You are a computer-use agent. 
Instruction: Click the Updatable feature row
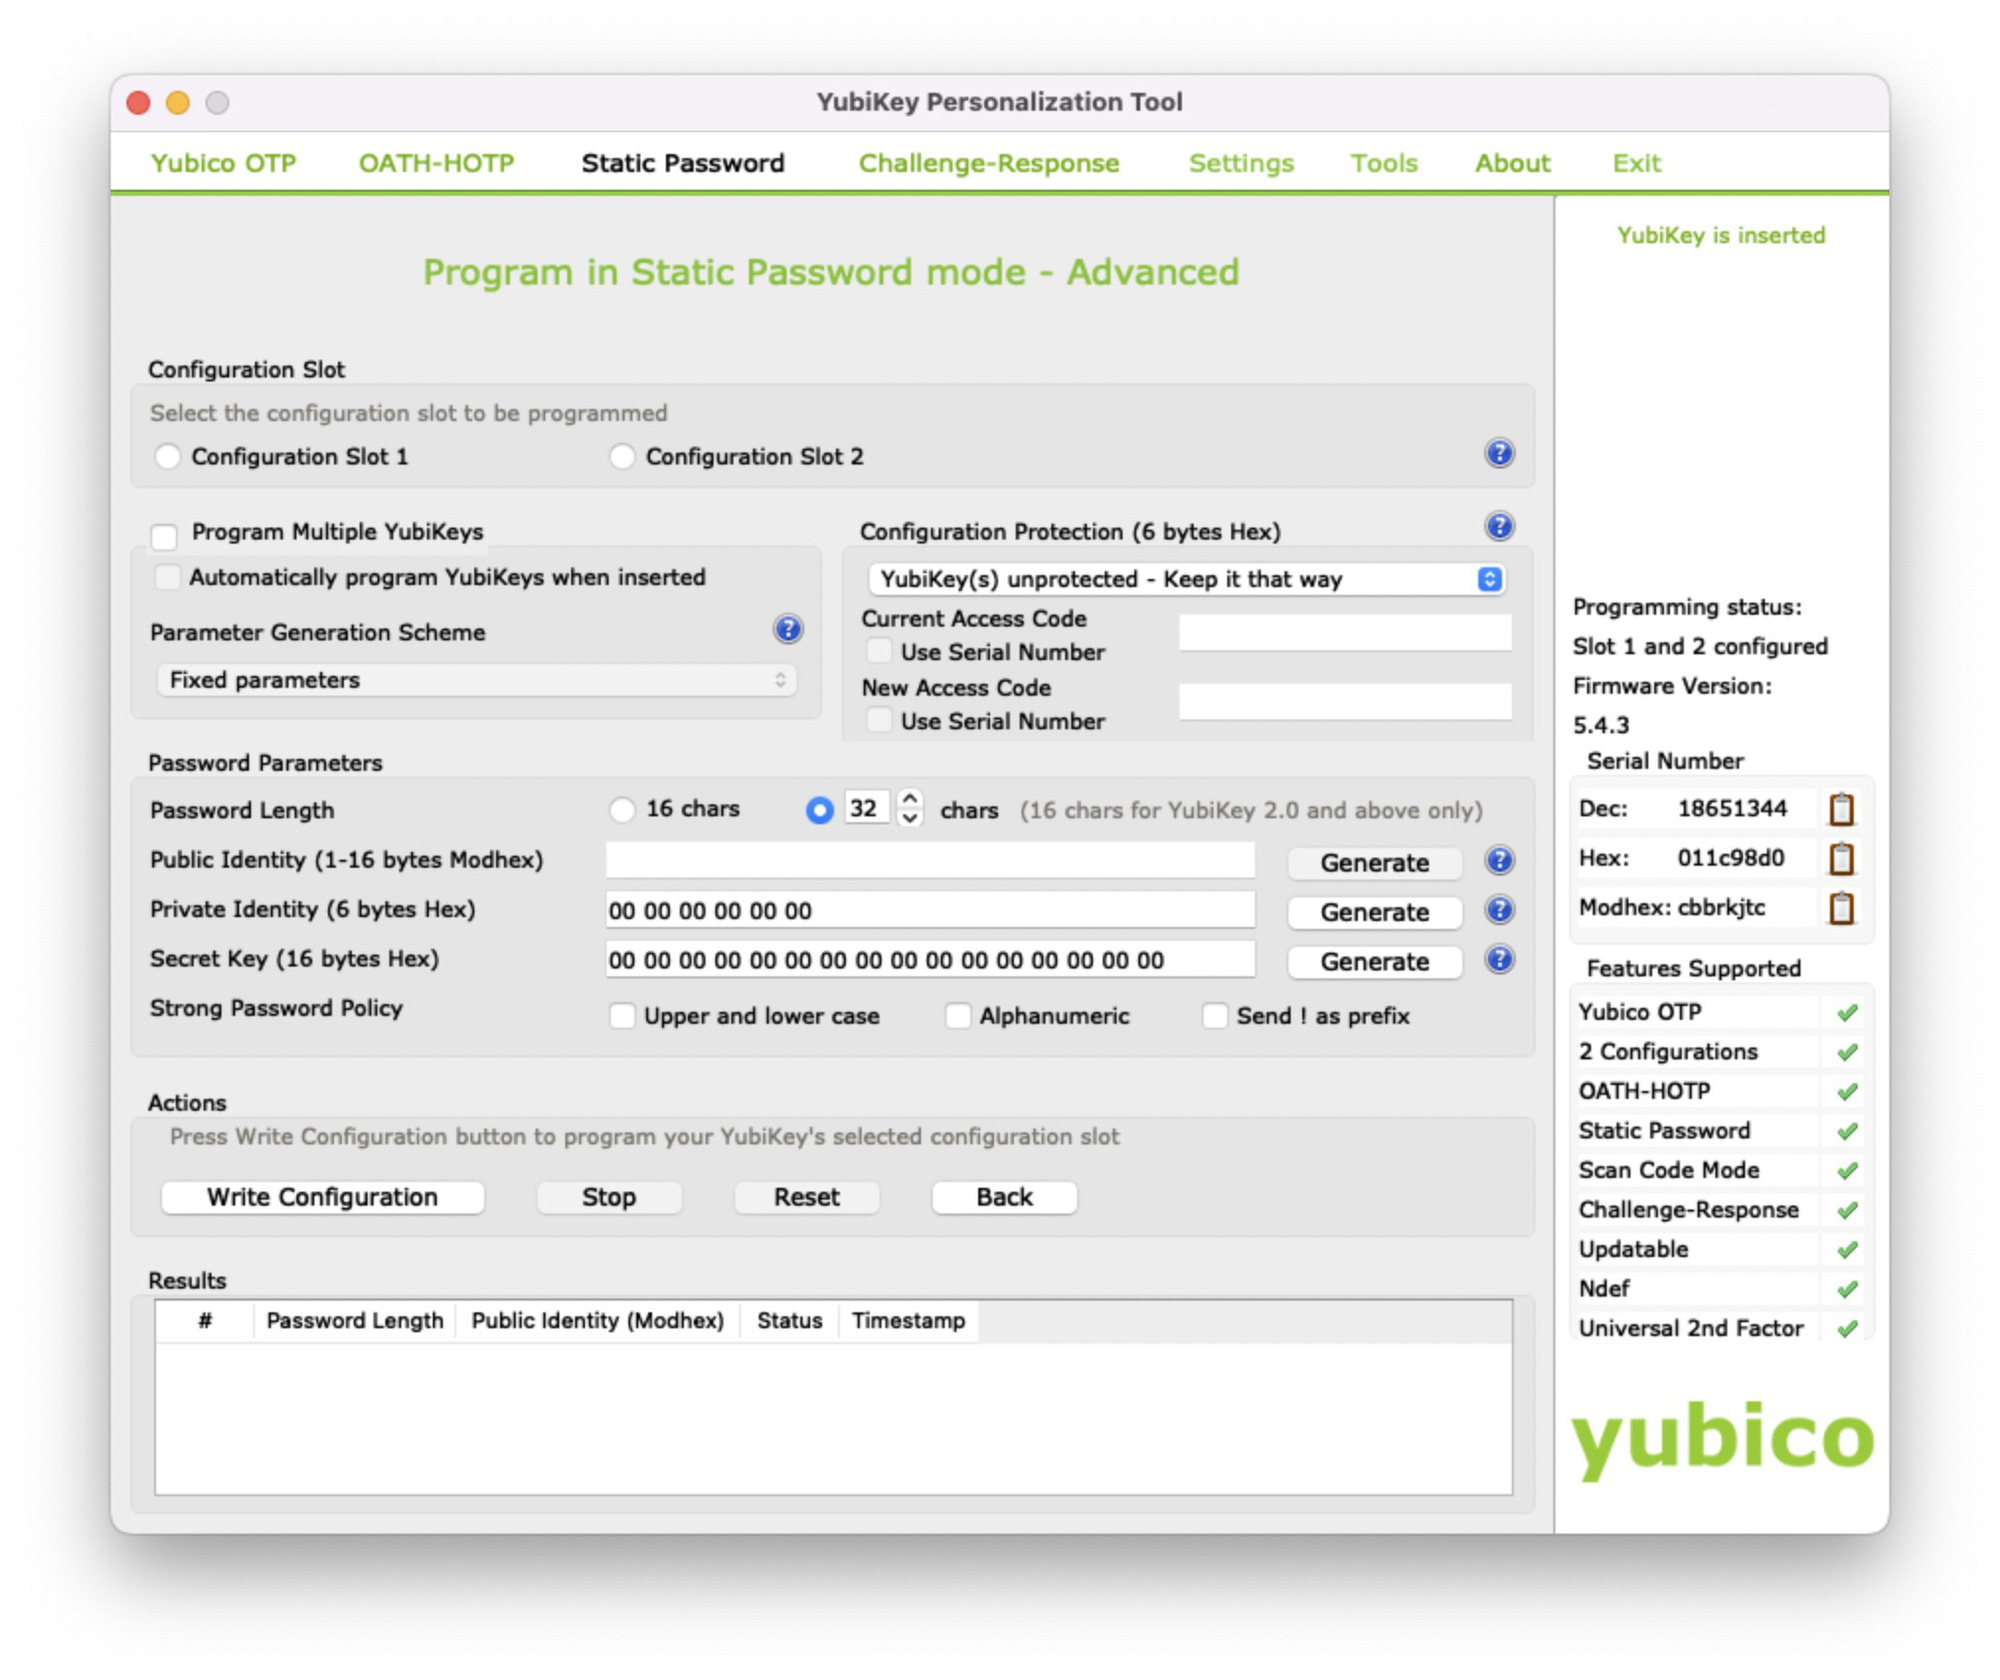tap(1720, 1249)
